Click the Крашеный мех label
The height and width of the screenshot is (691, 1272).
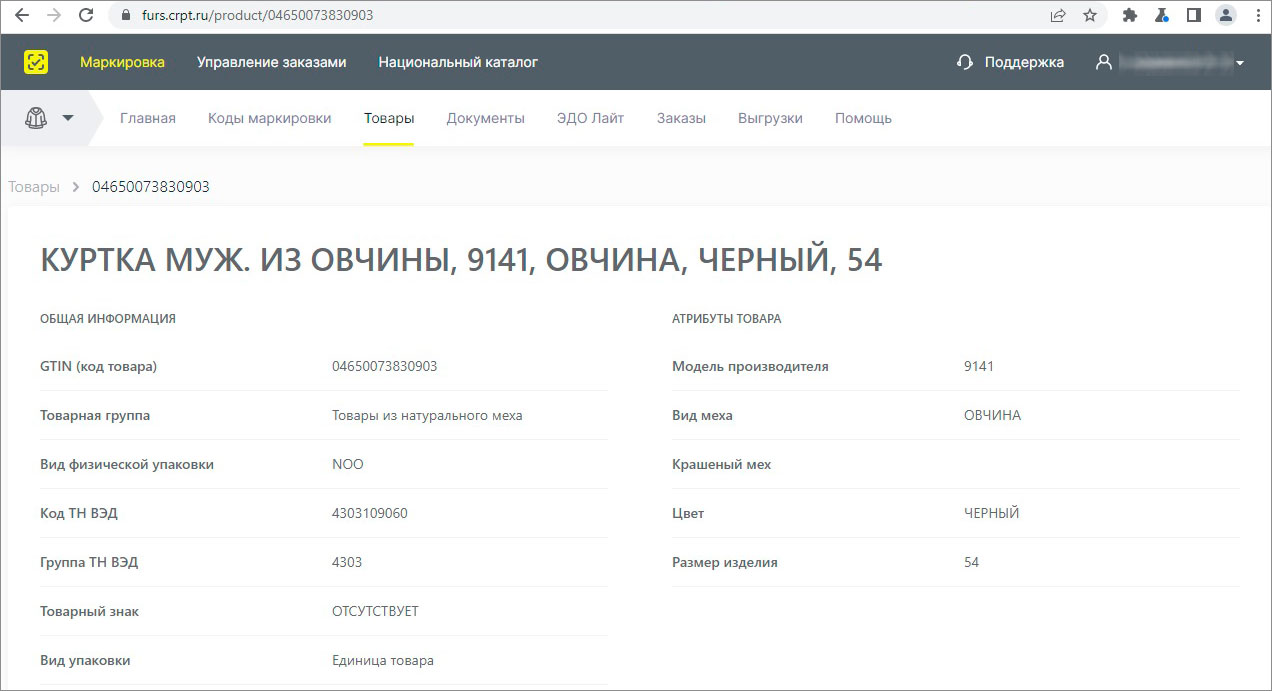pos(722,464)
